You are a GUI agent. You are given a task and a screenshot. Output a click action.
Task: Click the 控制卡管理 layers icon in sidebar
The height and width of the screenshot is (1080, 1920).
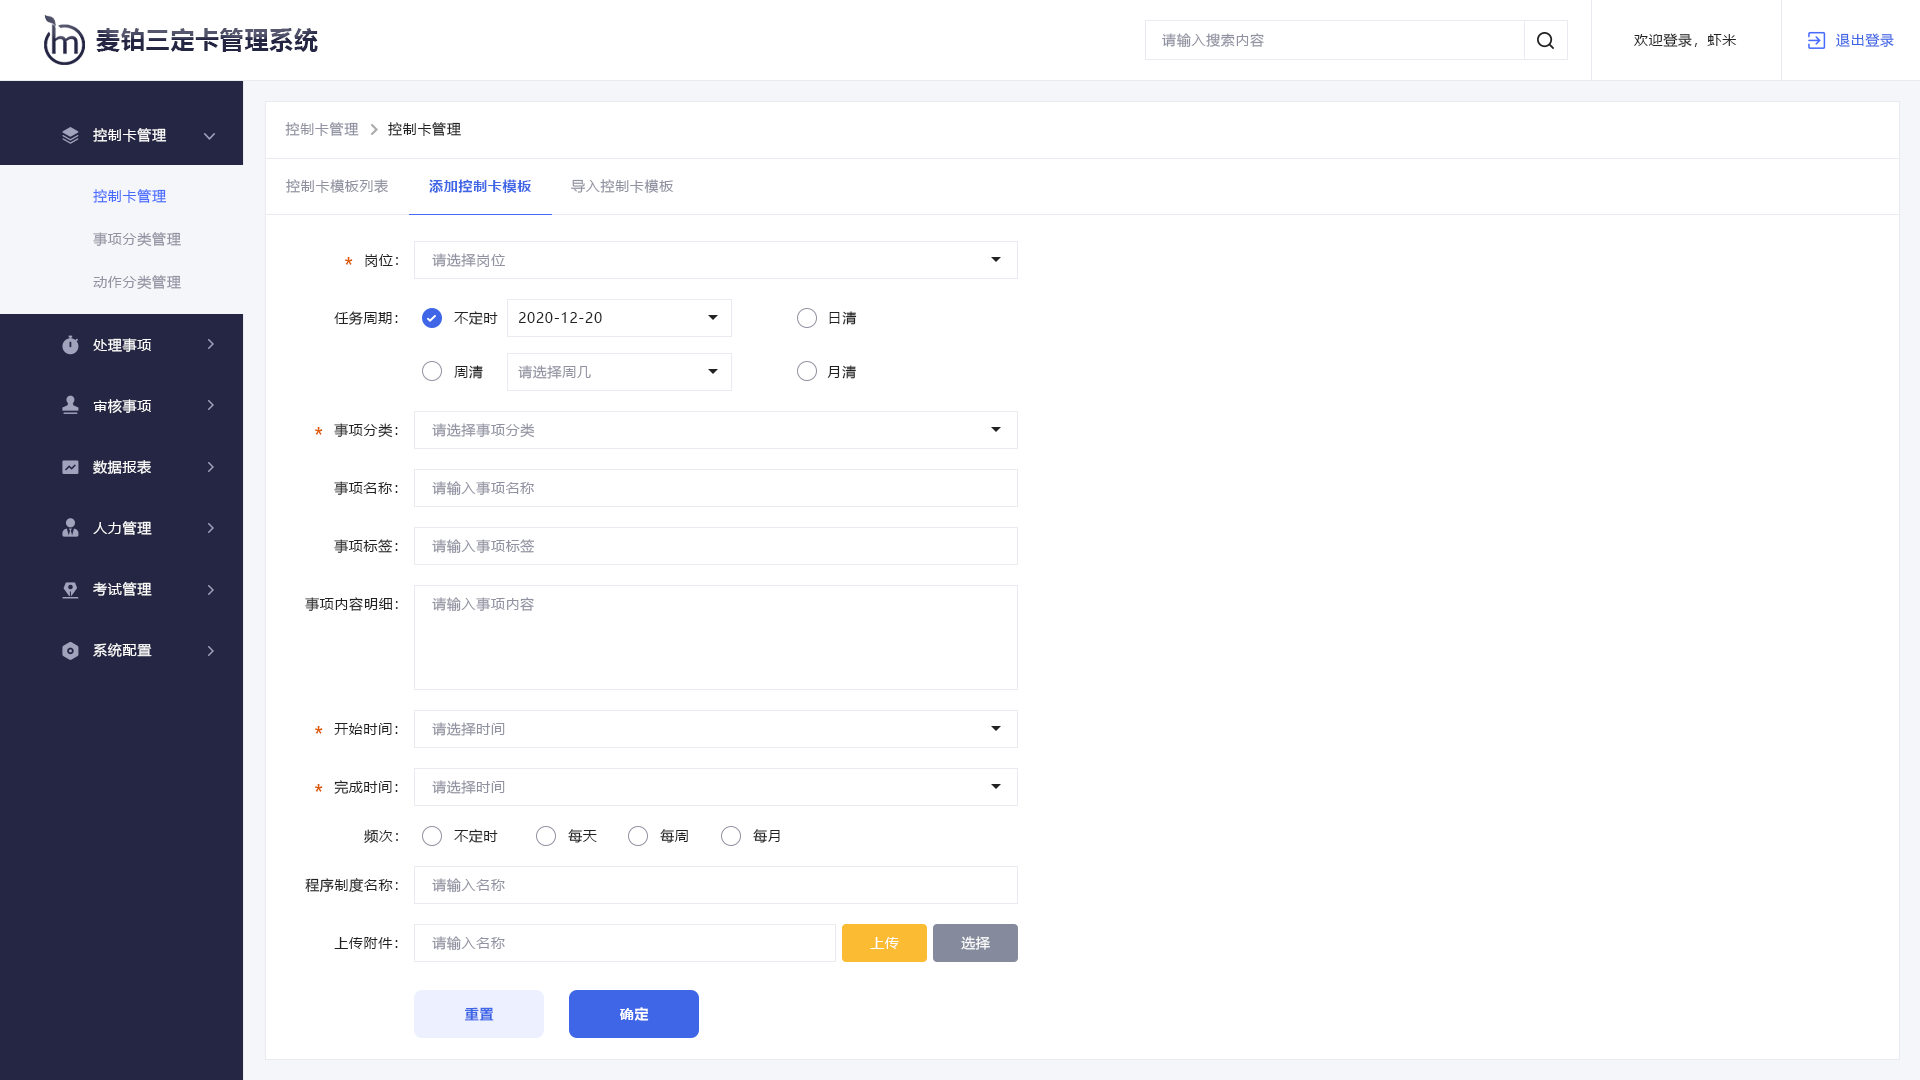tap(69, 135)
